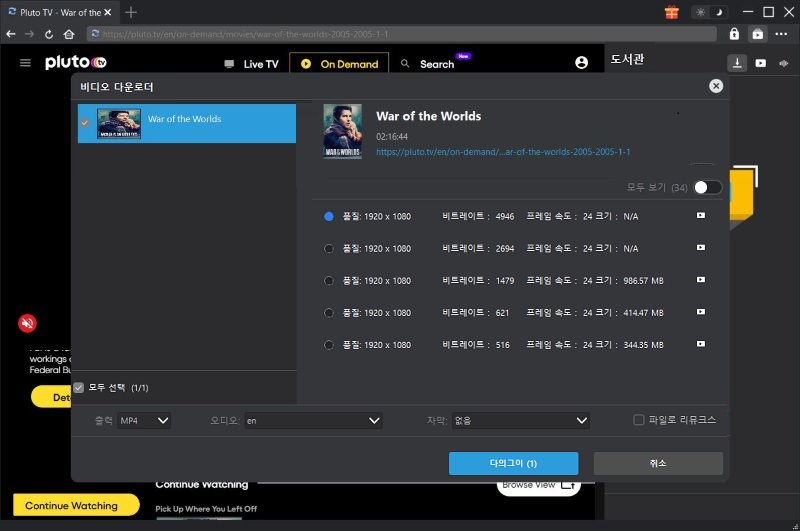Image resolution: width=800 pixels, height=531 pixels.
Task: Select War of the Worlds list thumbnail
Action: (119, 123)
